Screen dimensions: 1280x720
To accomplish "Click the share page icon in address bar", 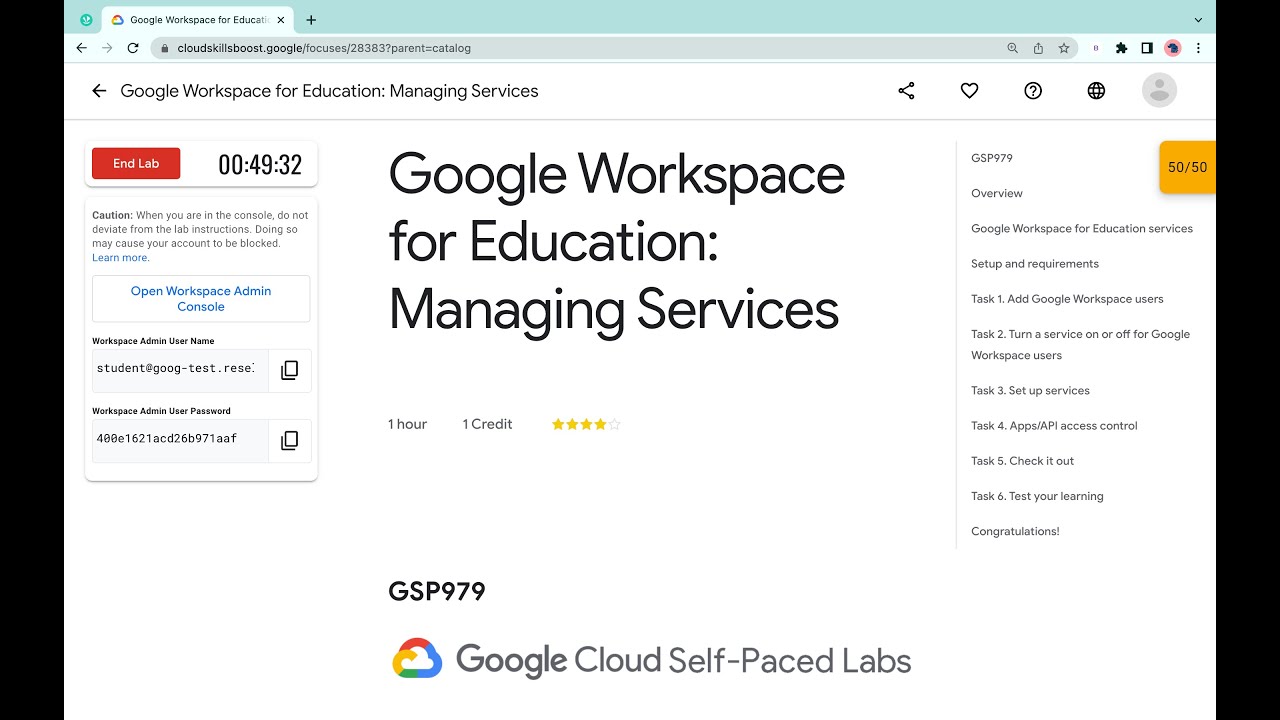I will tap(1038, 48).
